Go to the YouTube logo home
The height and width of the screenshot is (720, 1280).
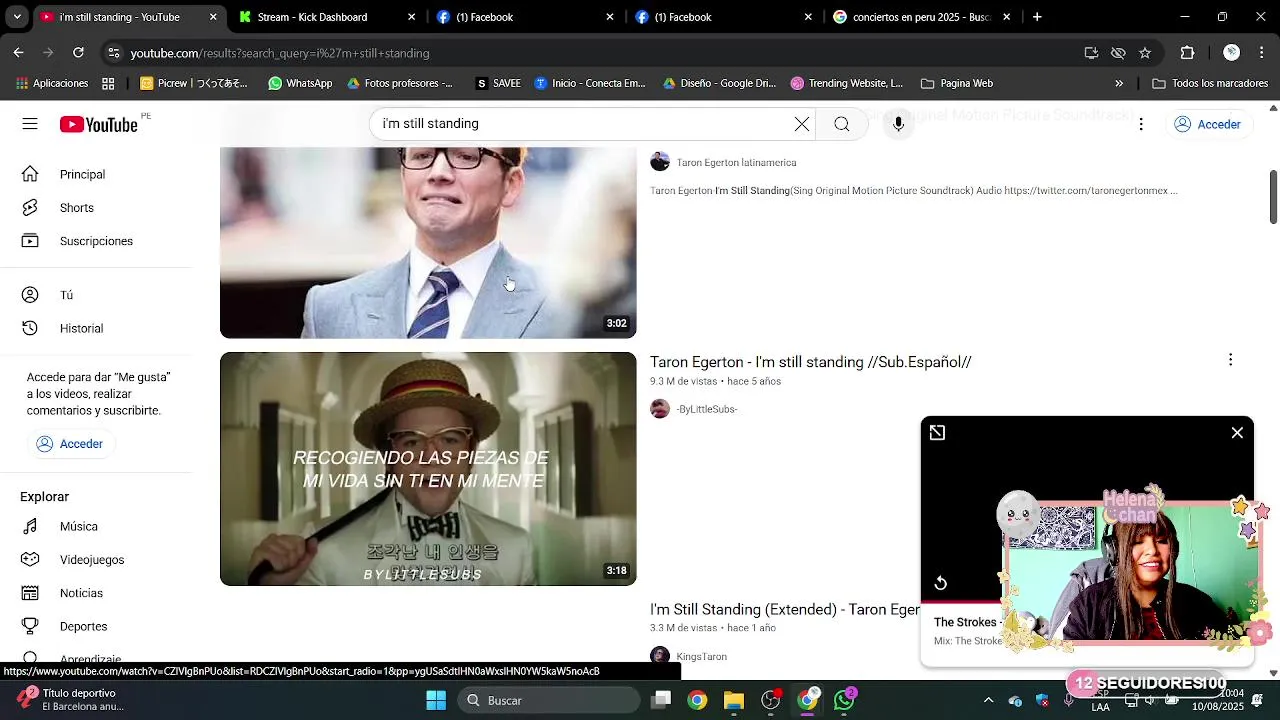pos(98,124)
